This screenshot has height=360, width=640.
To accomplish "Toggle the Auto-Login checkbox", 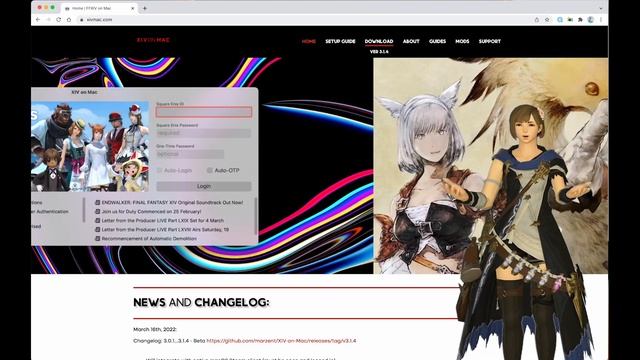I will tap(160, 170).
